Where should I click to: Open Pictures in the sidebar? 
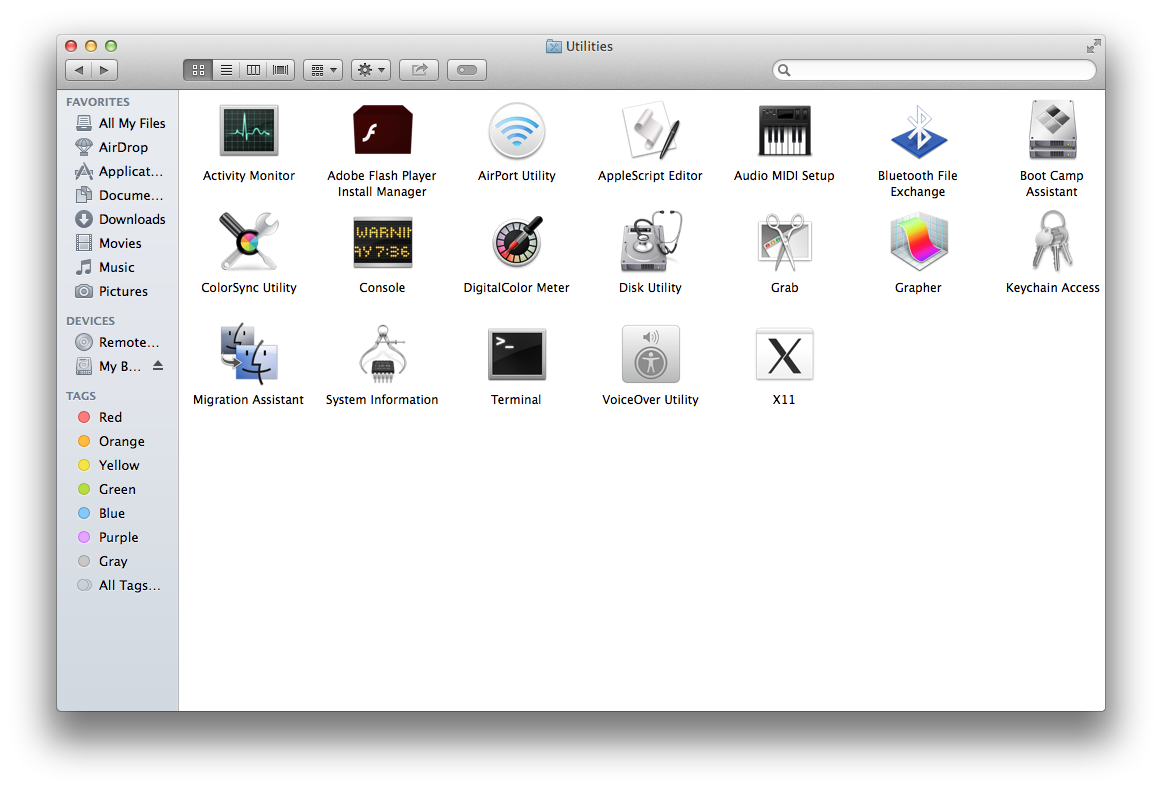pyautogui.click(x=119, y=291)
